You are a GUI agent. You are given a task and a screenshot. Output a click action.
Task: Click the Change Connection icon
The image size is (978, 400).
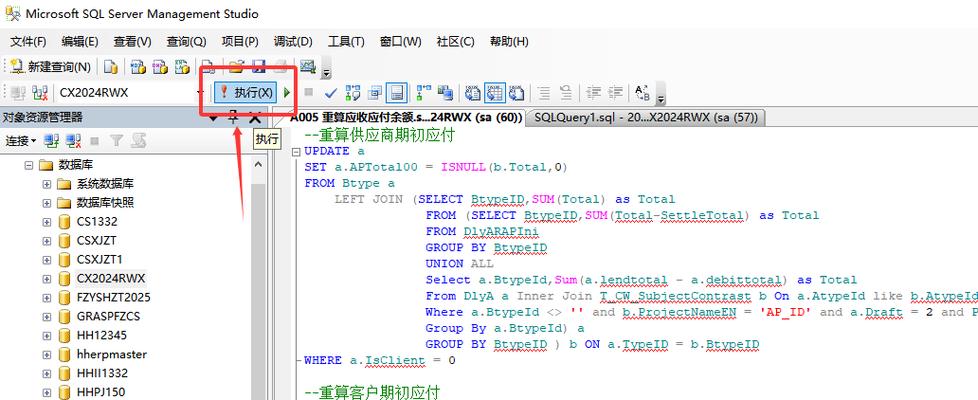click(40, 93)
